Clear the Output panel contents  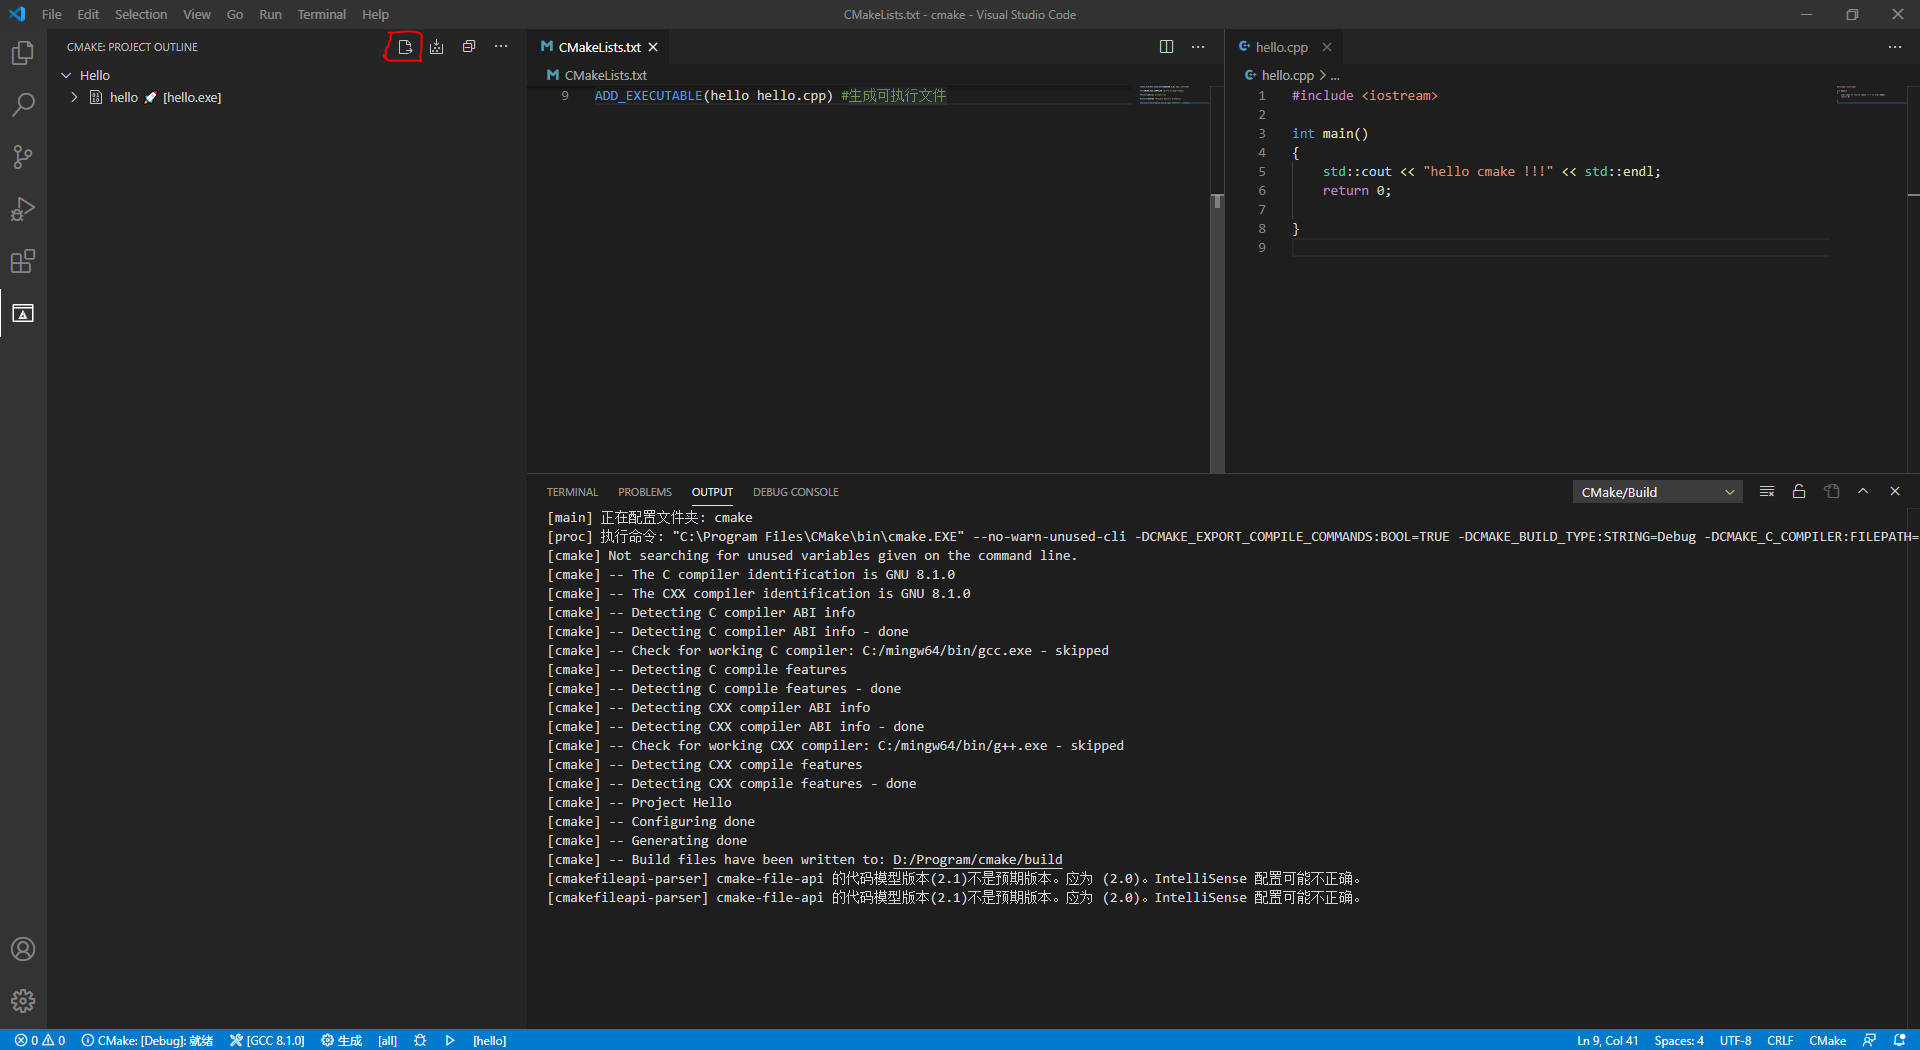pos(1766,491)
